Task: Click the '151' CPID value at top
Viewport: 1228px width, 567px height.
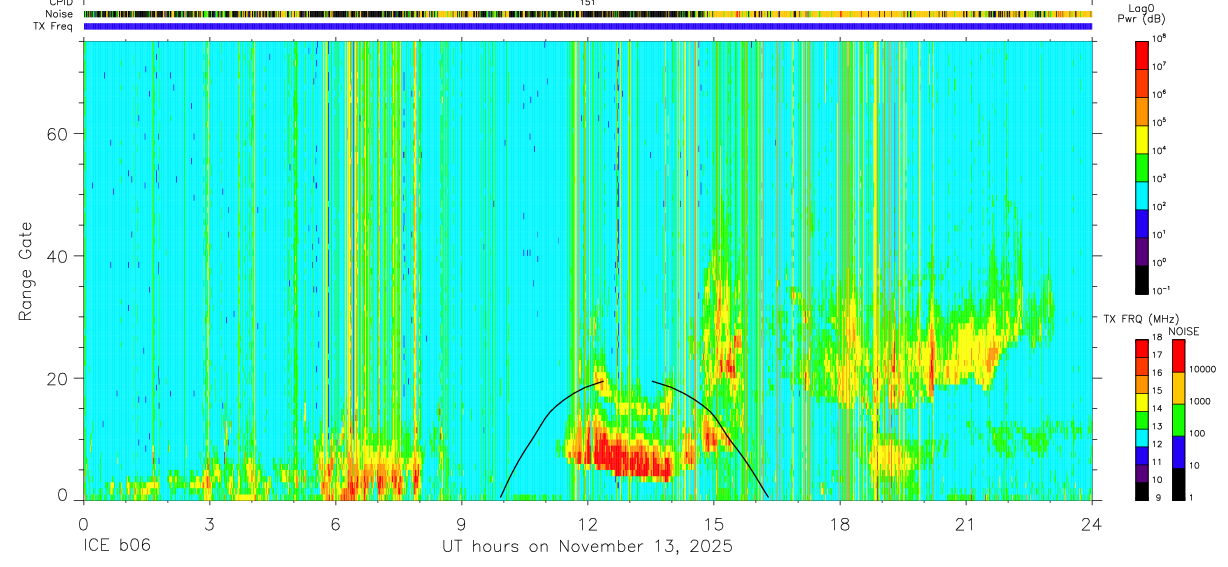Action: point(587,3)
